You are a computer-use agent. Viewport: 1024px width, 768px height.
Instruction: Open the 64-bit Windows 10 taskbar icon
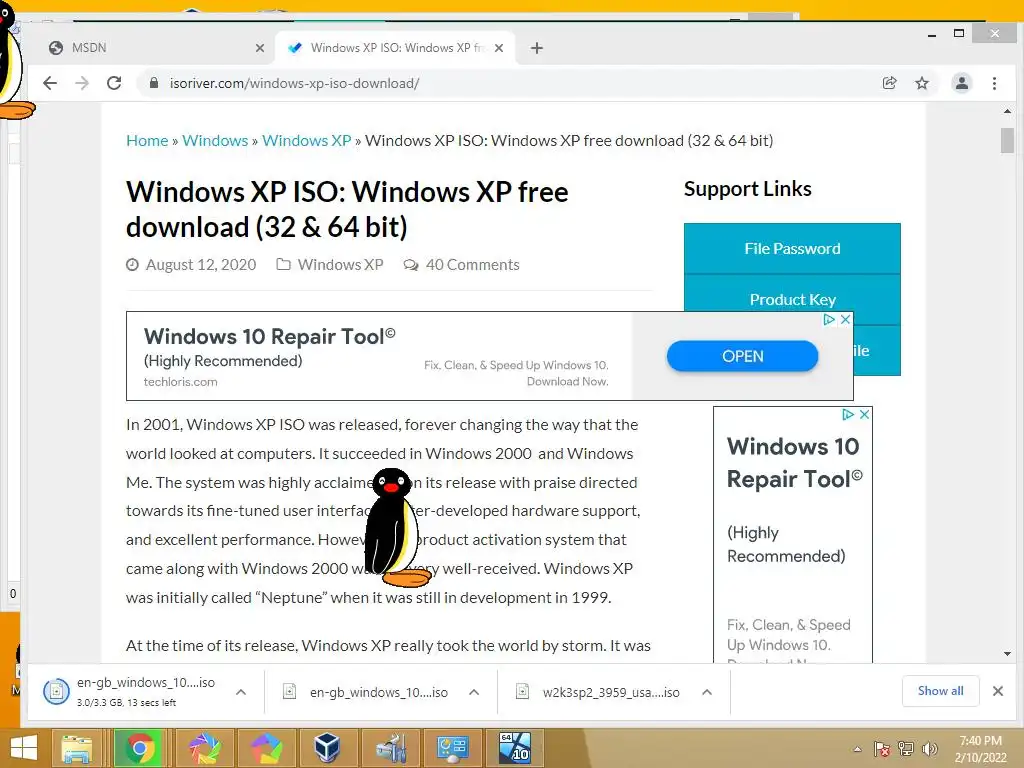tap(515, 748)
